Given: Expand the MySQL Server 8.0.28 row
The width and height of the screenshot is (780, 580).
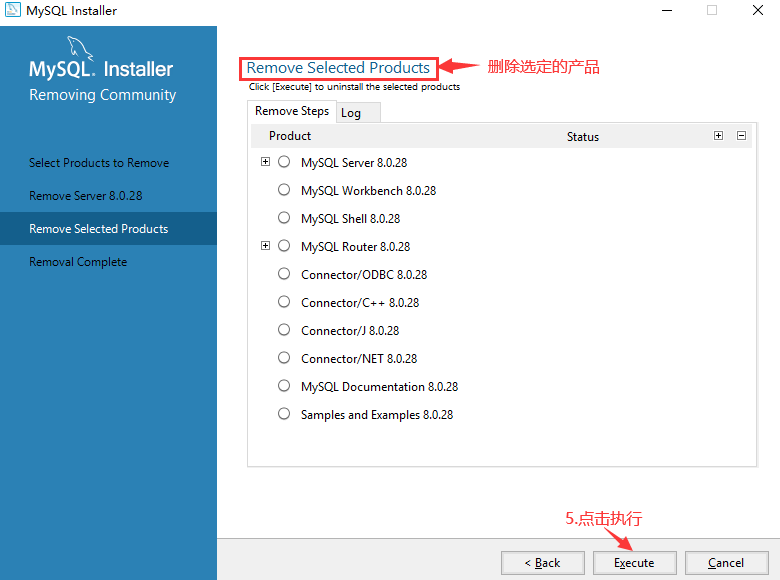Looking at the screenshot, I should pyautogui.click(x=266, y=162).
